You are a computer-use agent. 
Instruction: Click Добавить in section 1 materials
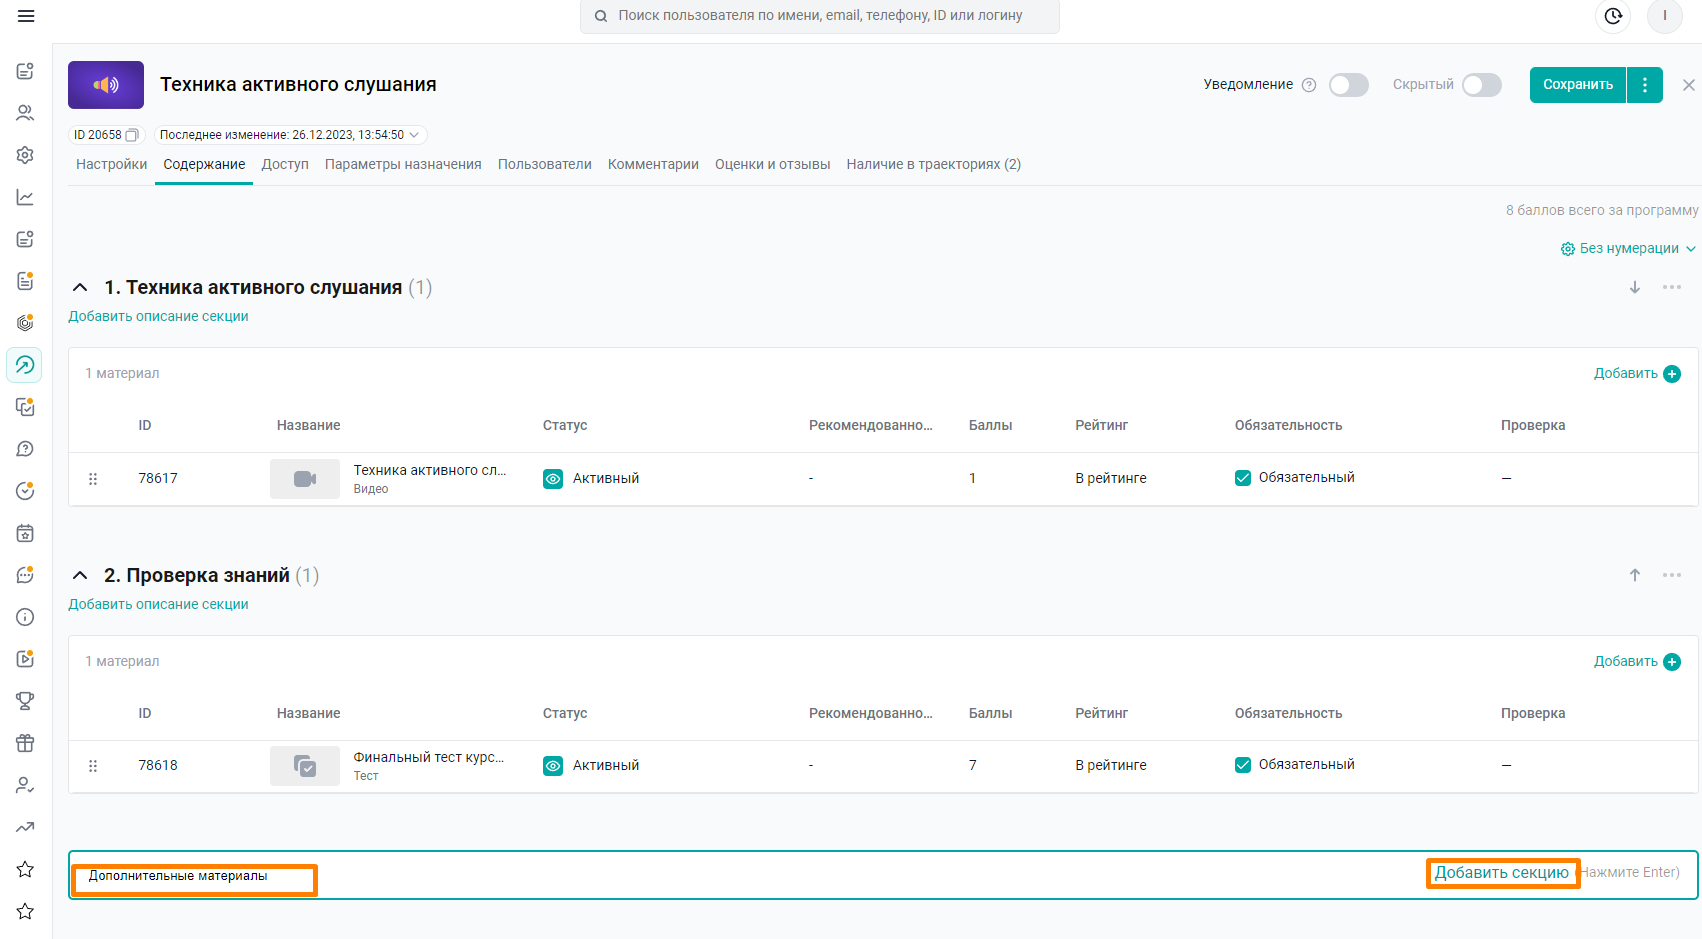coord(1637,374)
